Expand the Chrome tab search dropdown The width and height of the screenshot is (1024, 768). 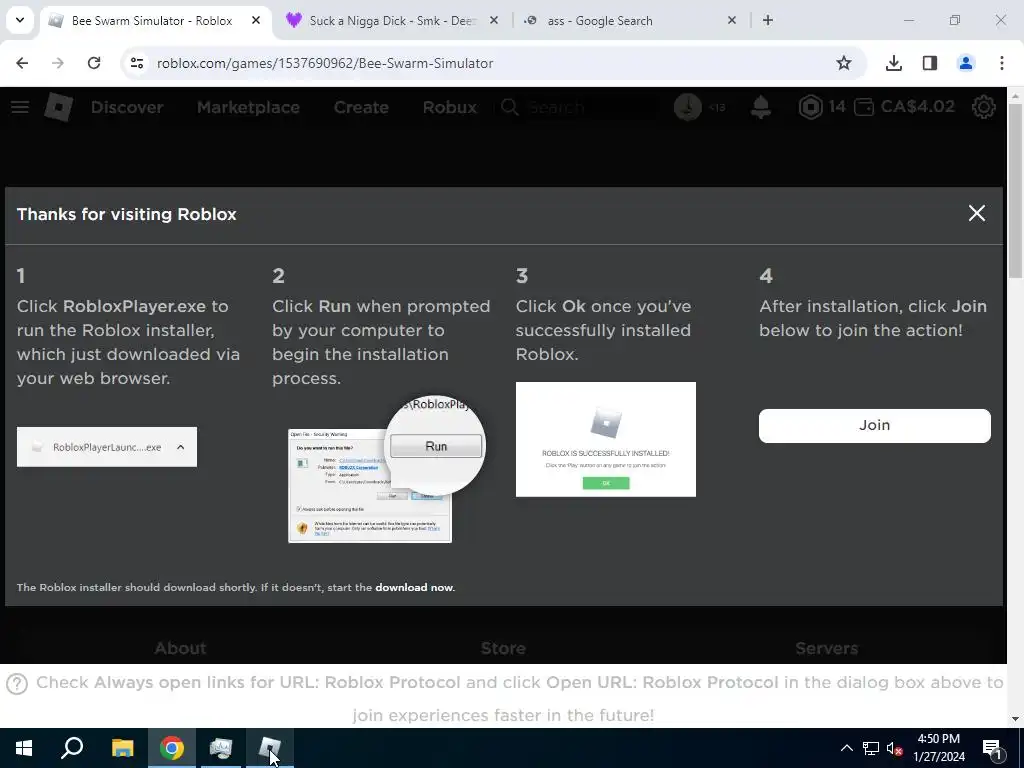(20, 20)
